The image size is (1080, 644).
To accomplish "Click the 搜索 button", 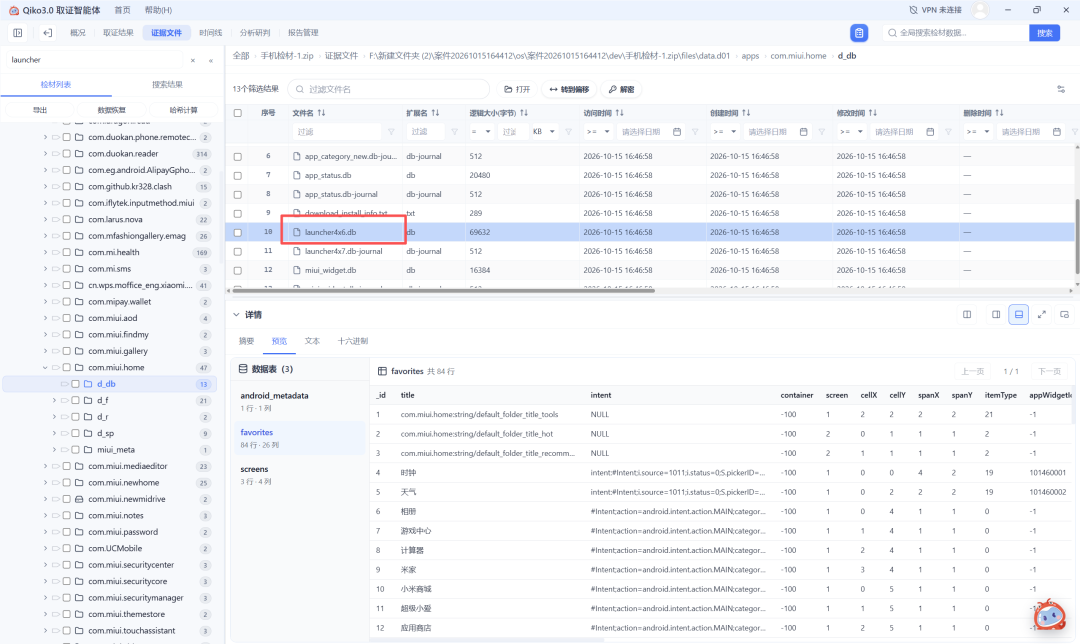I will pyautogui.click(x=1044, y=32).
